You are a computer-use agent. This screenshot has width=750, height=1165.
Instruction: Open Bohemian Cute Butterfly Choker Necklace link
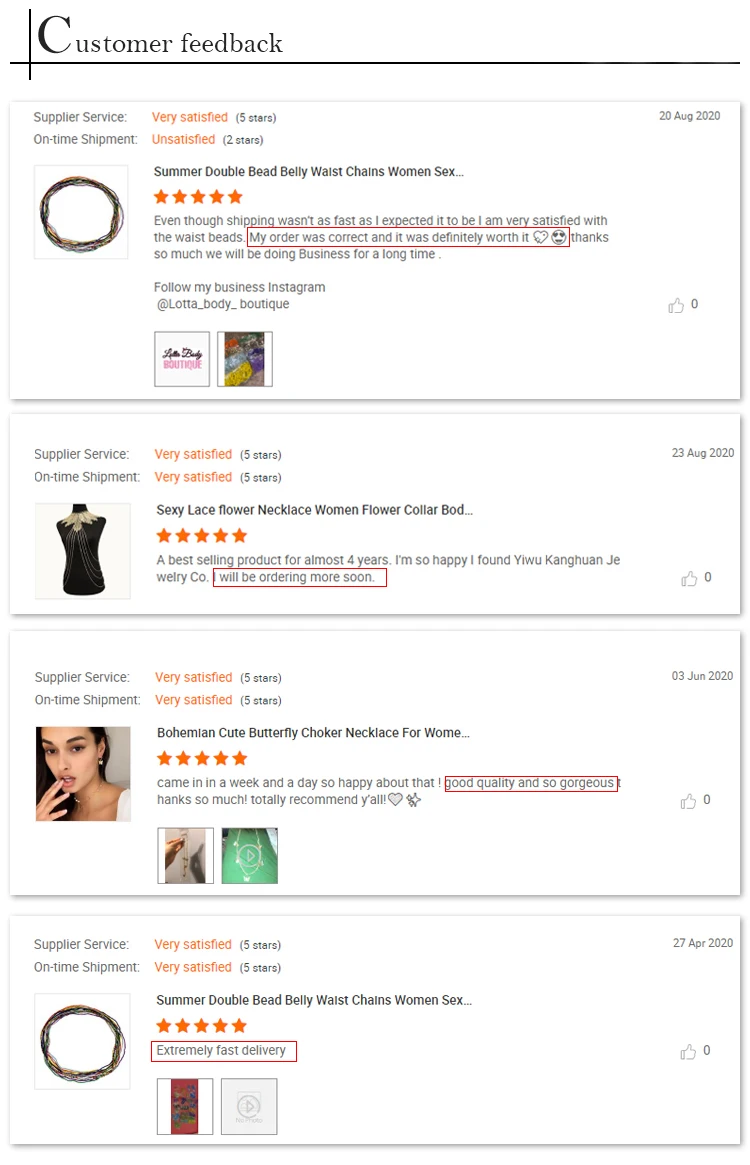pyautogui.click(x=313, y=733)
